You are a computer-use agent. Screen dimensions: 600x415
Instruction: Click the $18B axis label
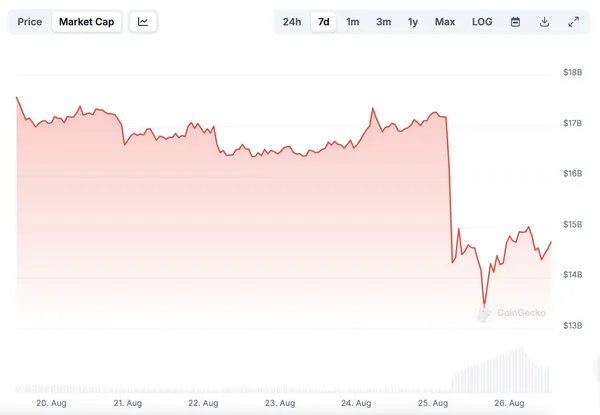573,73
